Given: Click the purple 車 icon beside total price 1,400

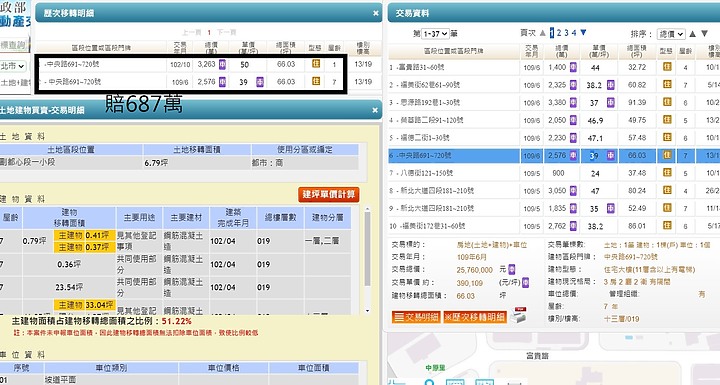Looking at the screenshot, I should point(573,67).
